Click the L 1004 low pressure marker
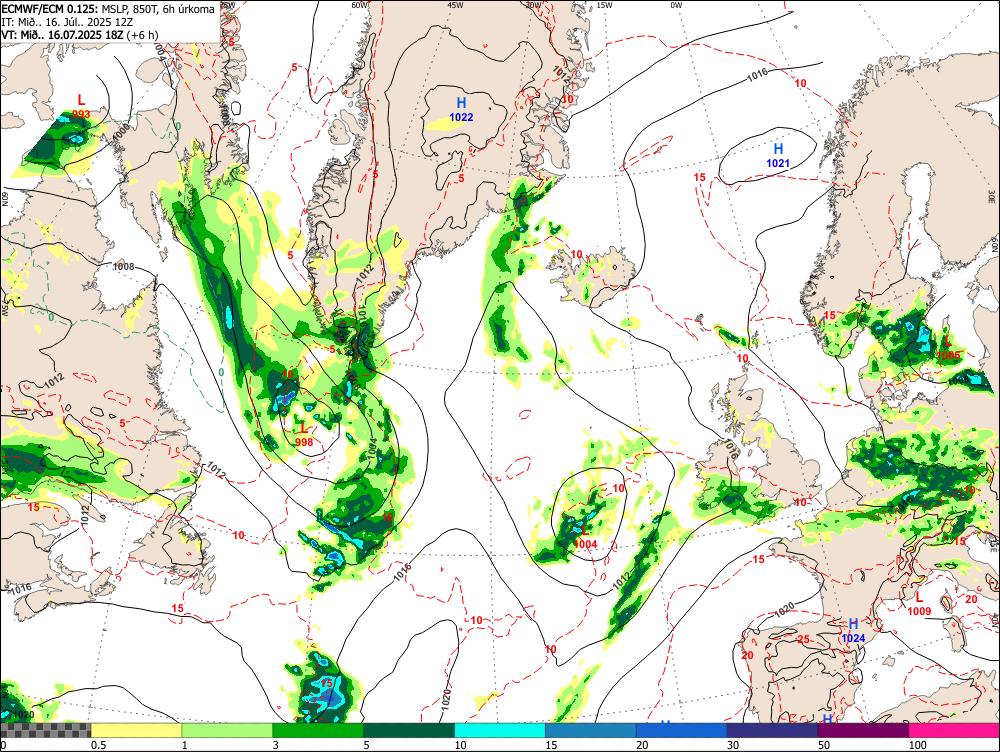The width and height of the screenshot is (1000, 752). point(585,536)
